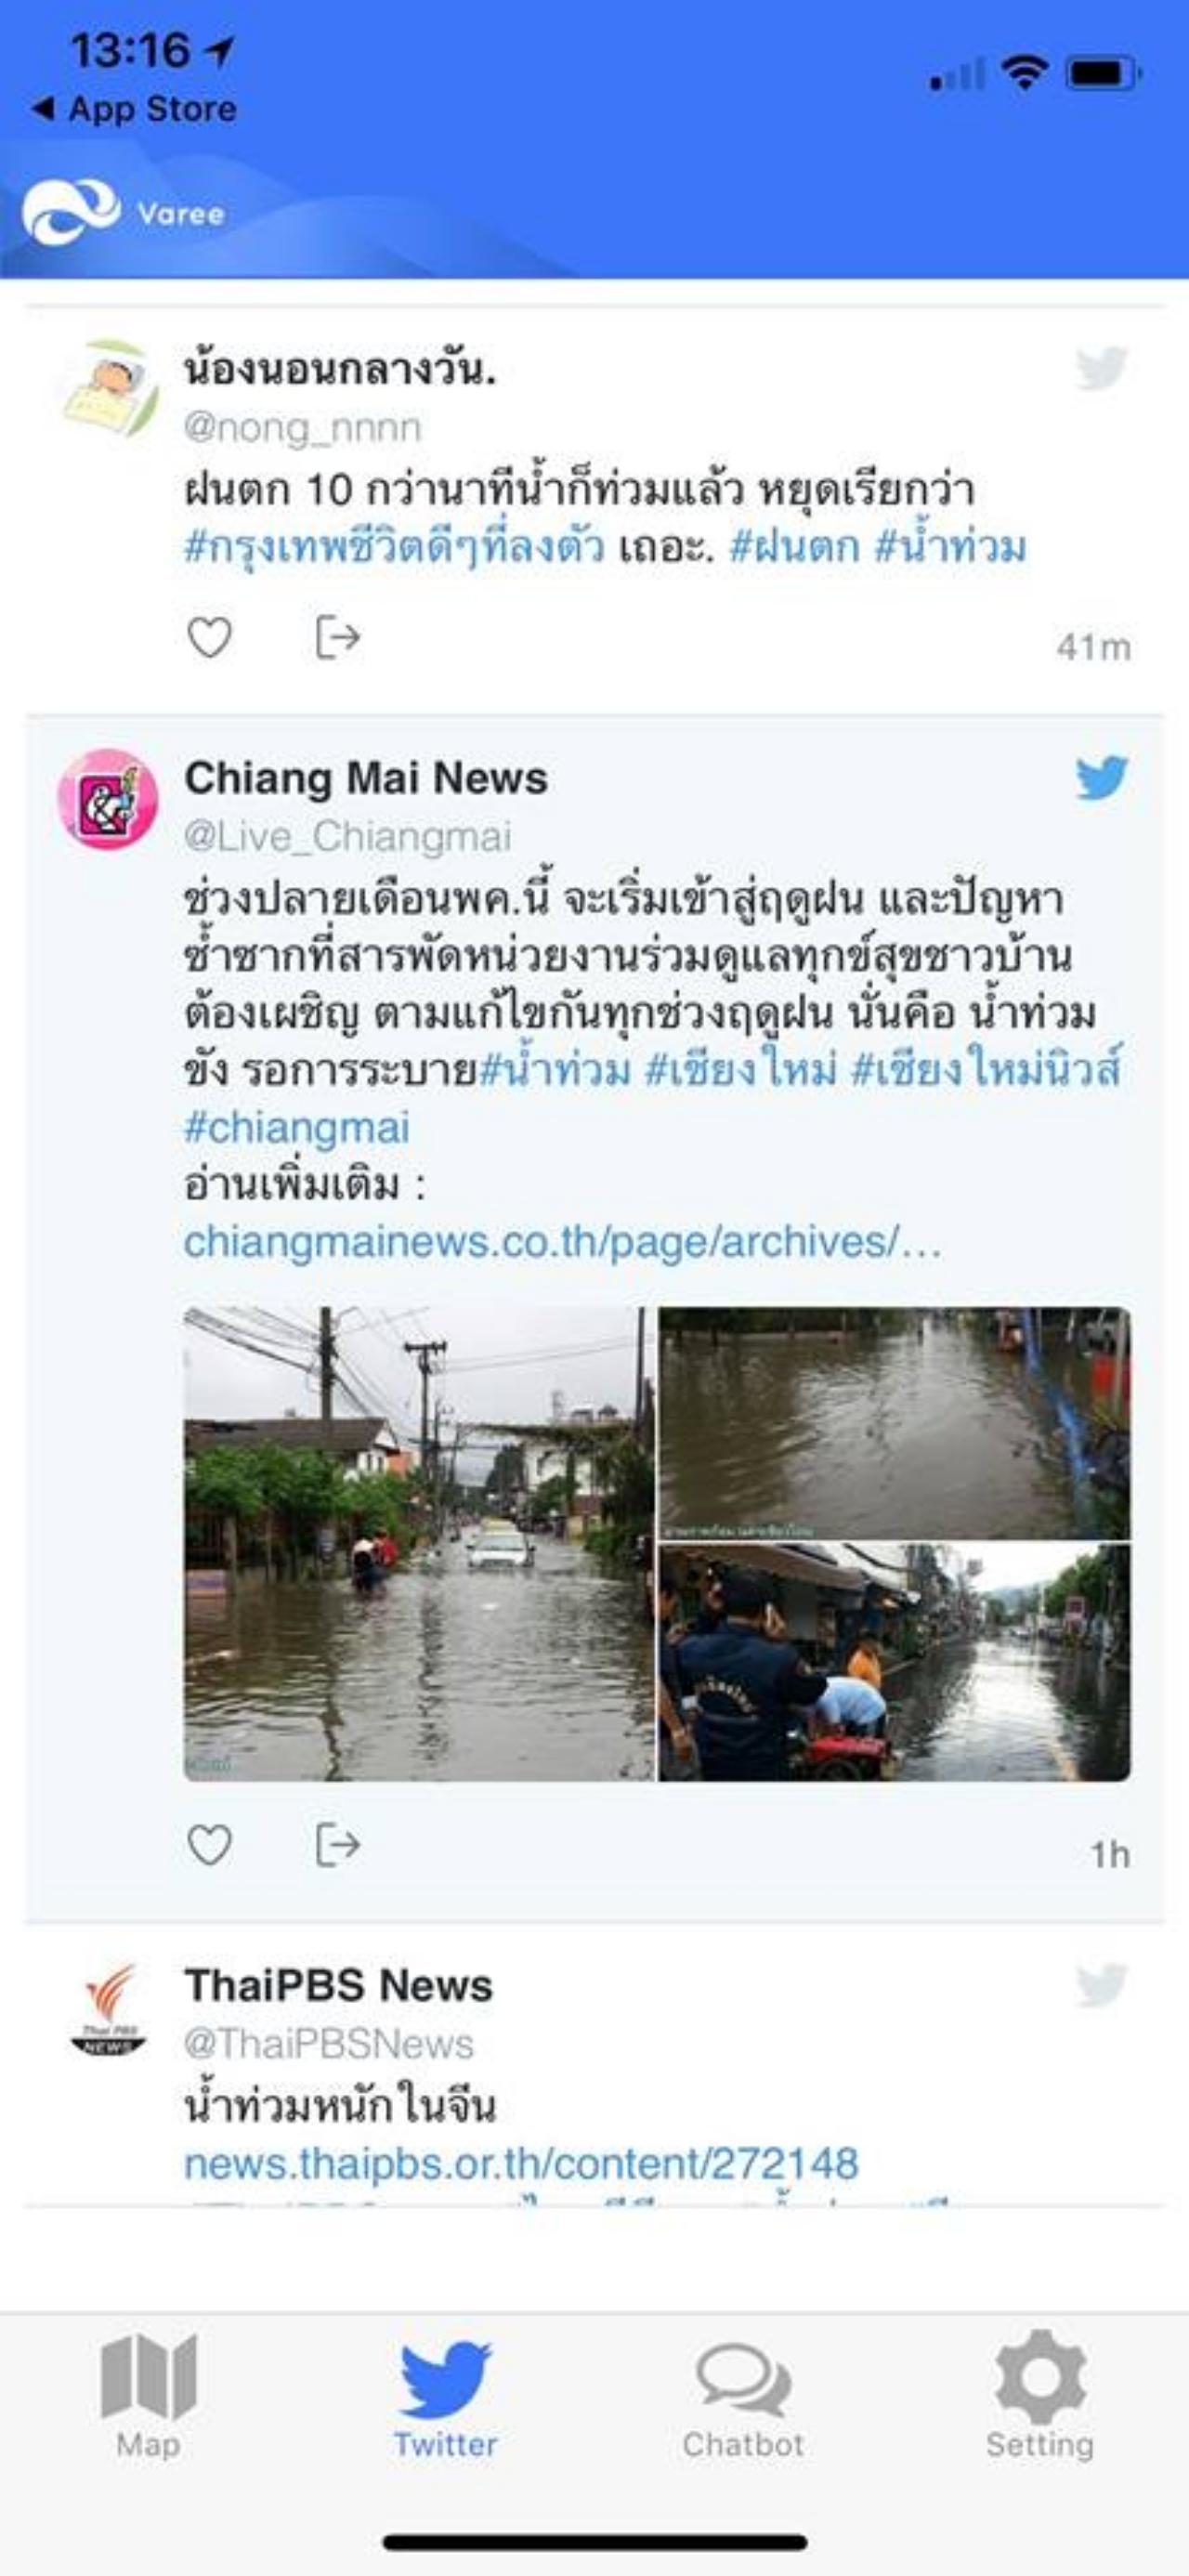
Task: Go back to App Store
Action: click(x=134, y=108)
